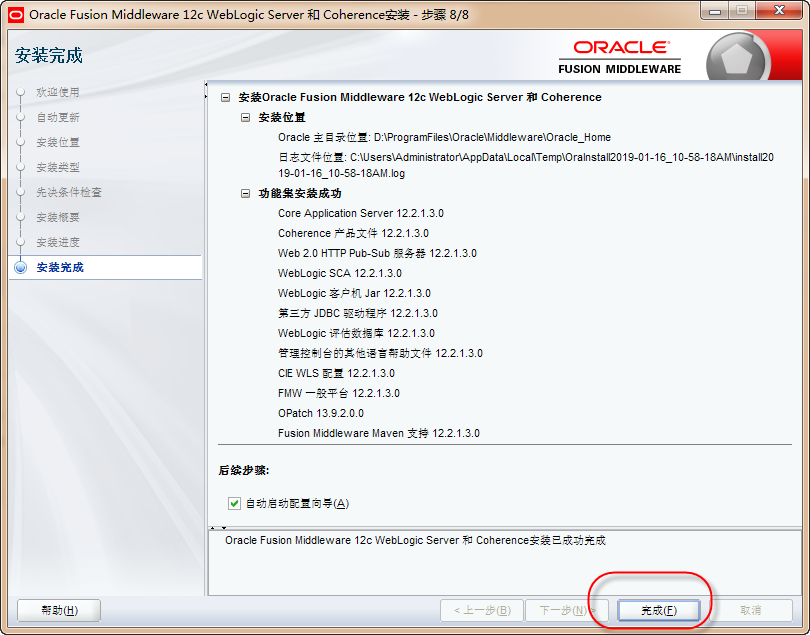
Task: Go to 安装概要 step
Action: 58,217
